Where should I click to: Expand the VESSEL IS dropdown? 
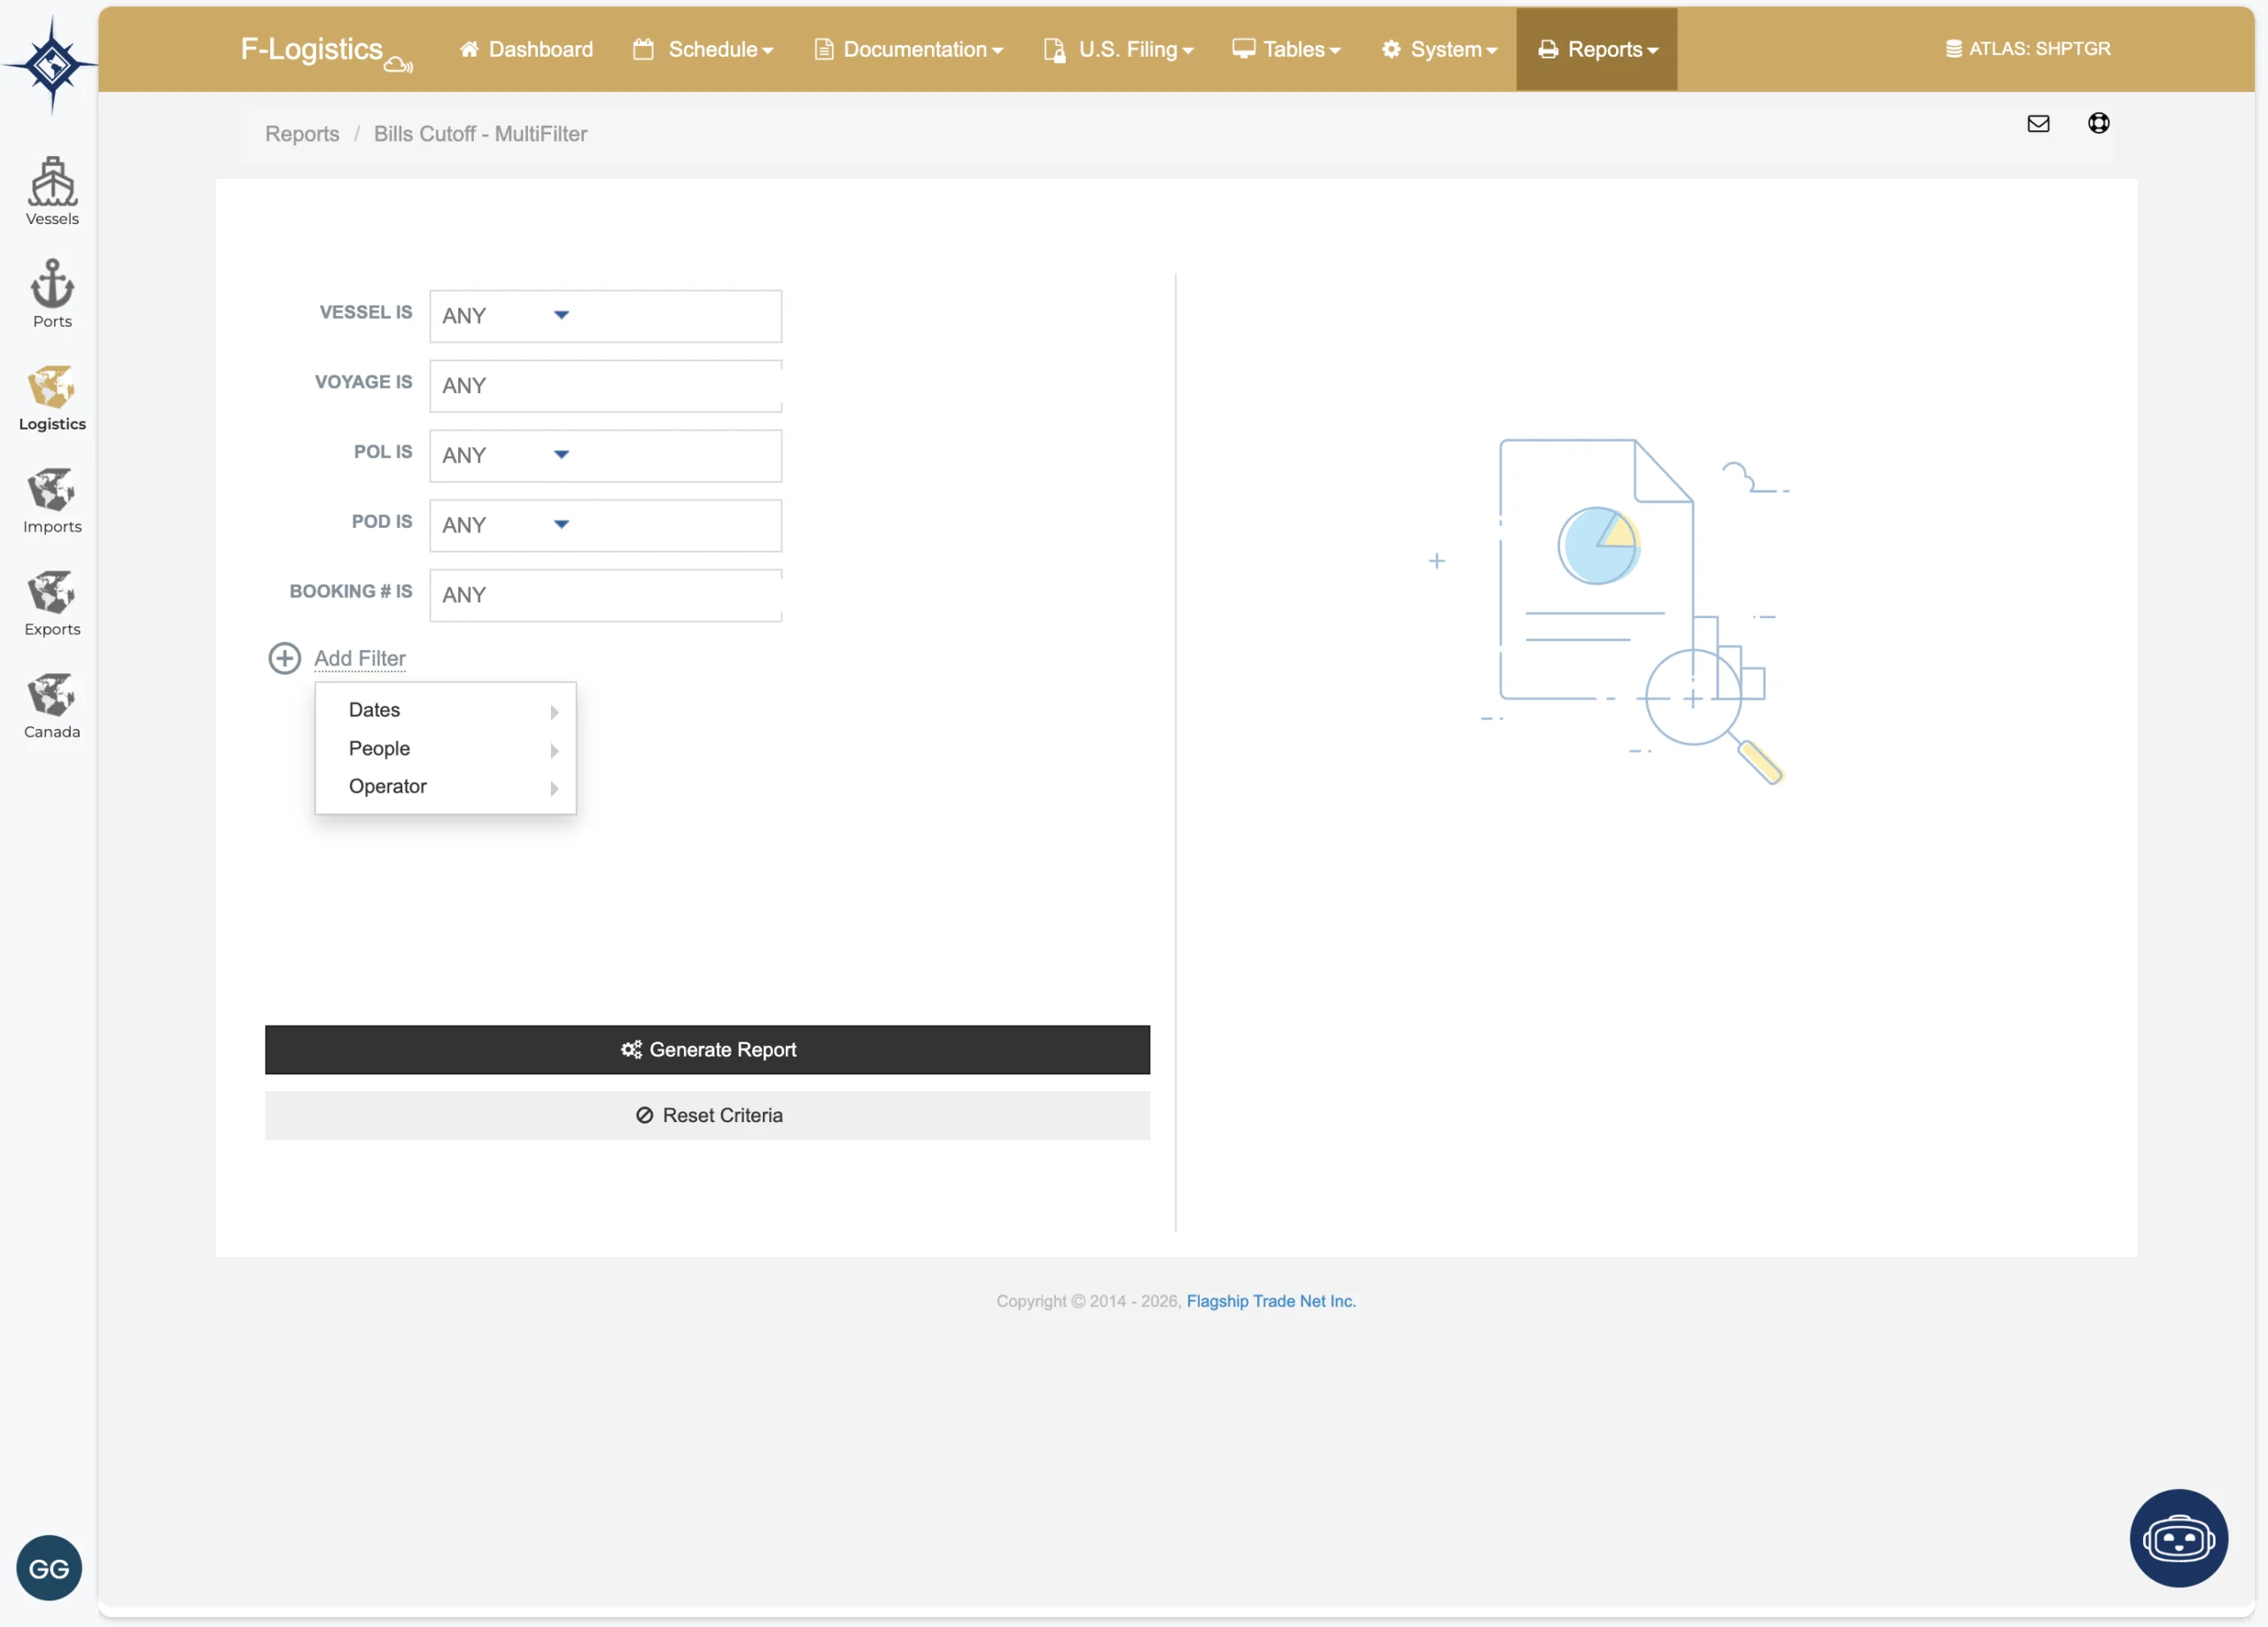tap(561, 315)
